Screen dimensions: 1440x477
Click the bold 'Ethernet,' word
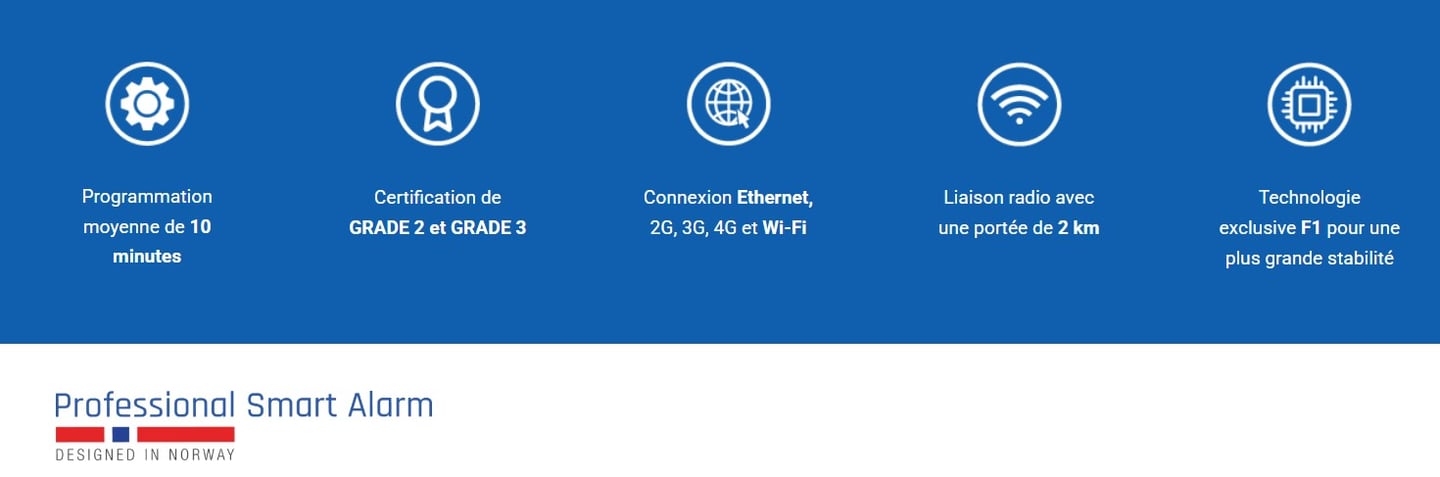point(775,197)
